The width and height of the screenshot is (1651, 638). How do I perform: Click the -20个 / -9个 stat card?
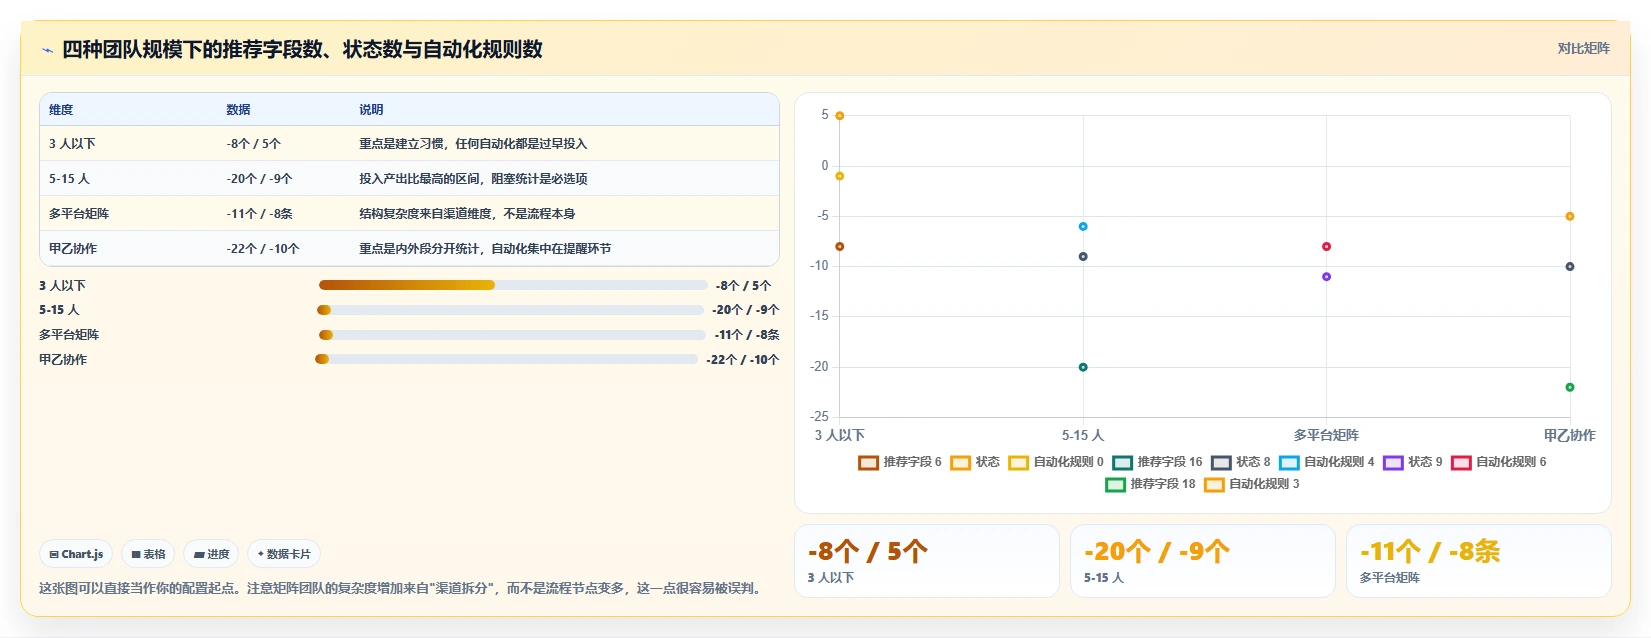1203,561
